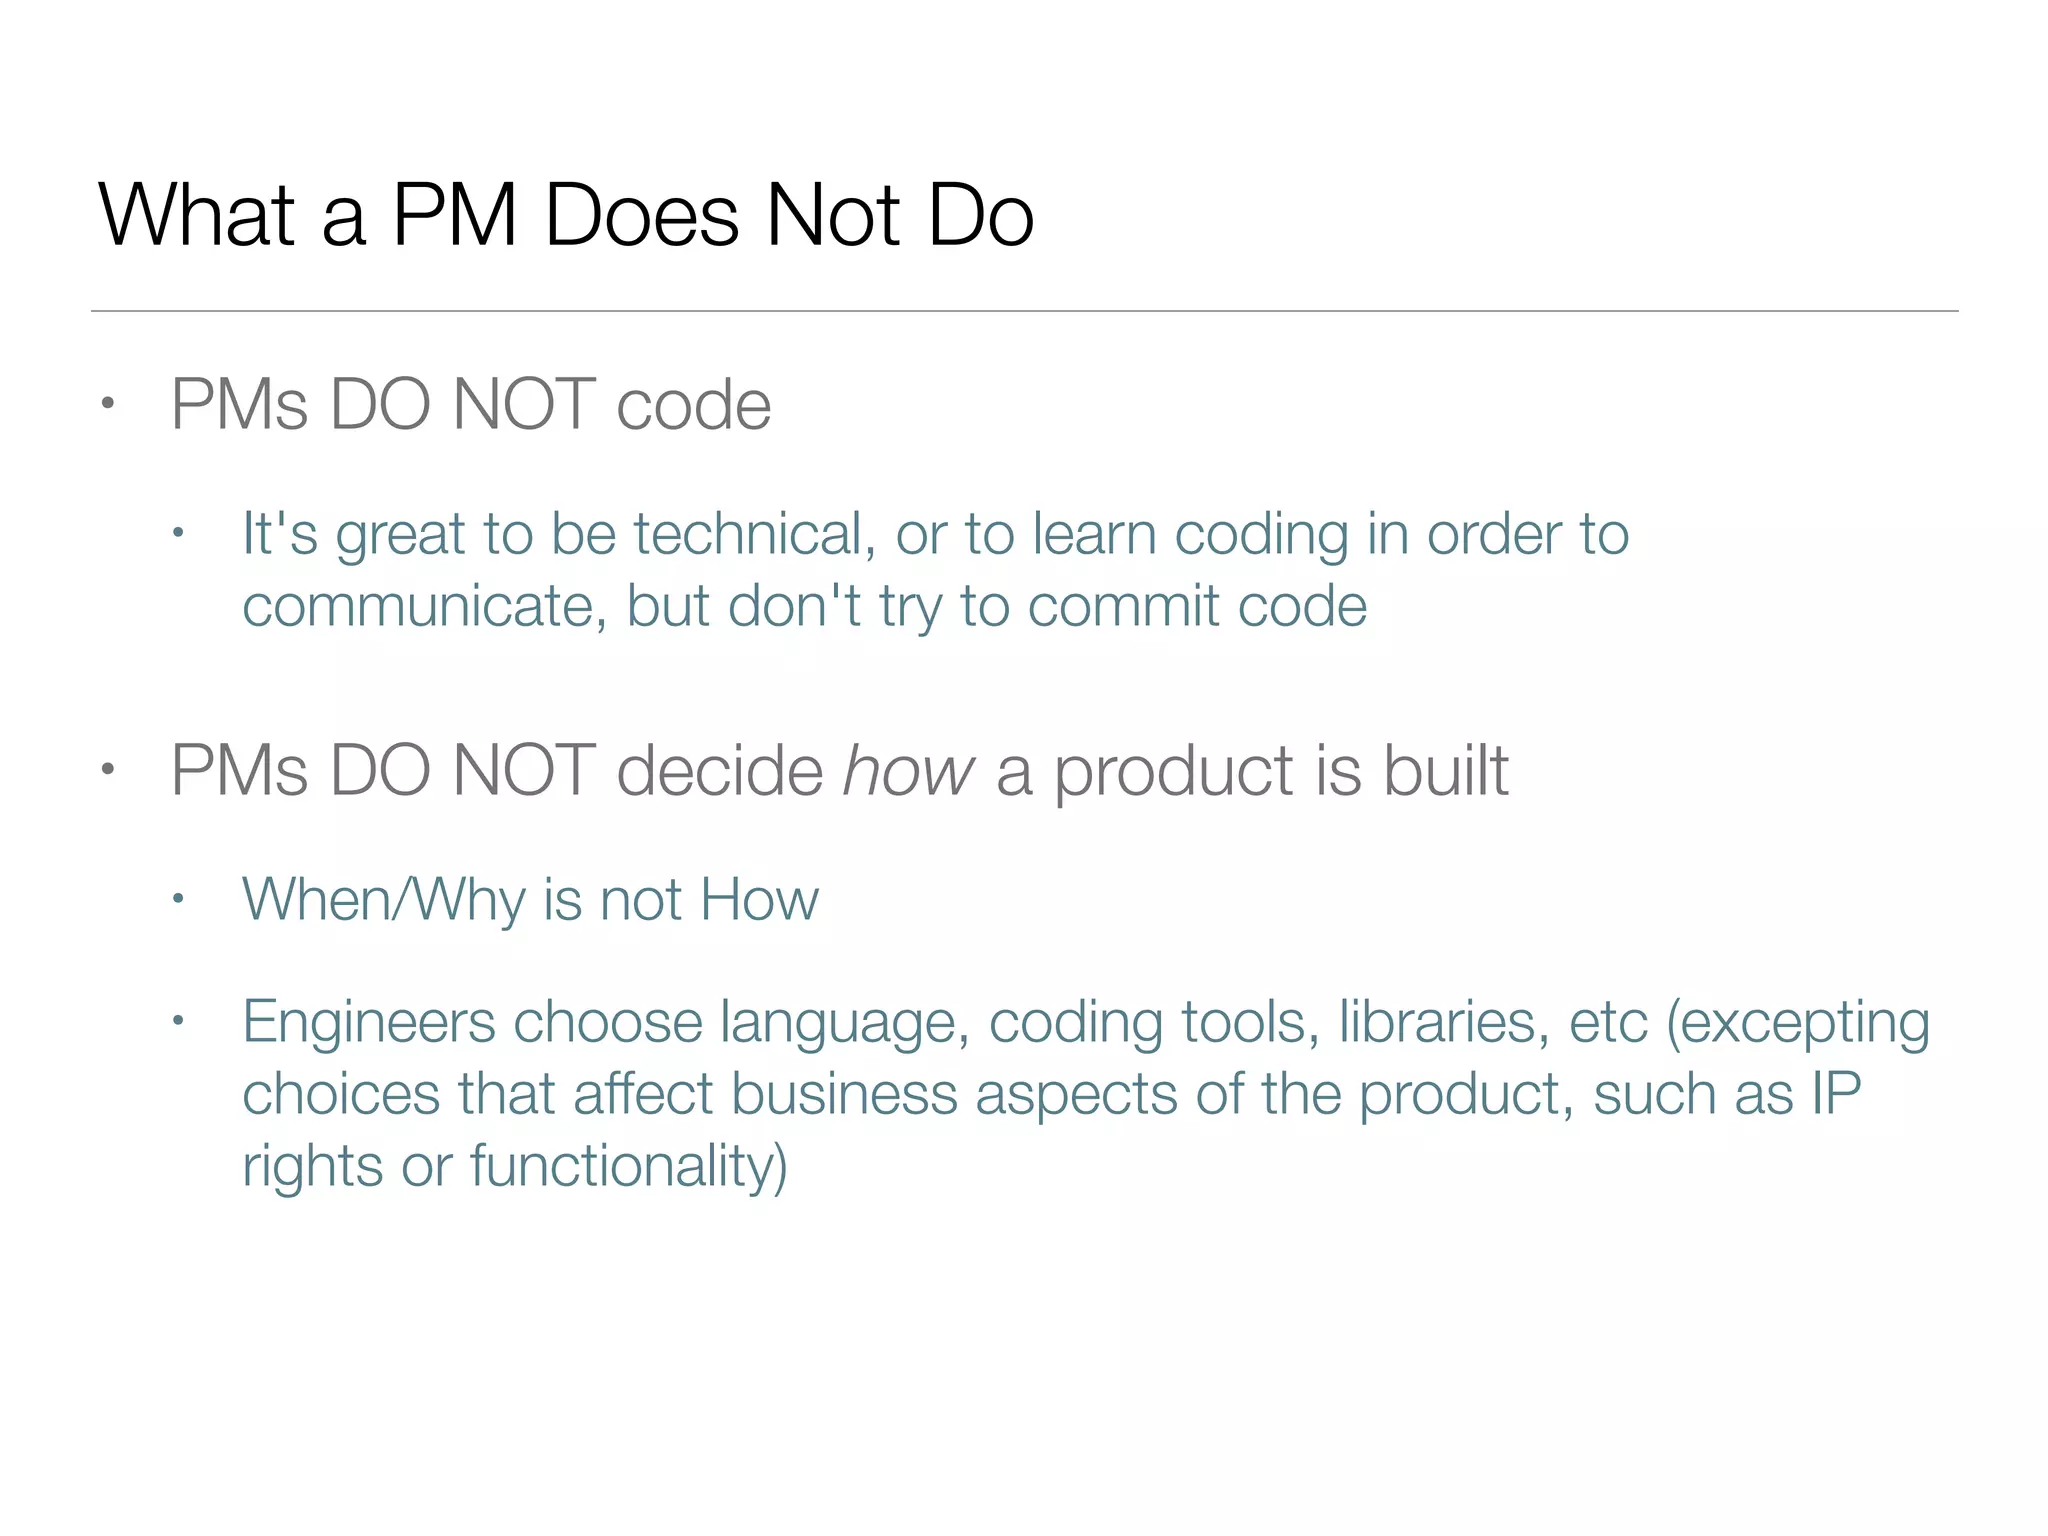Image resolution: width=2048 pixels, height=1536 pixels.
Task: Click the text 'It's great to be technical'
Action: click(x=552, y=533)
